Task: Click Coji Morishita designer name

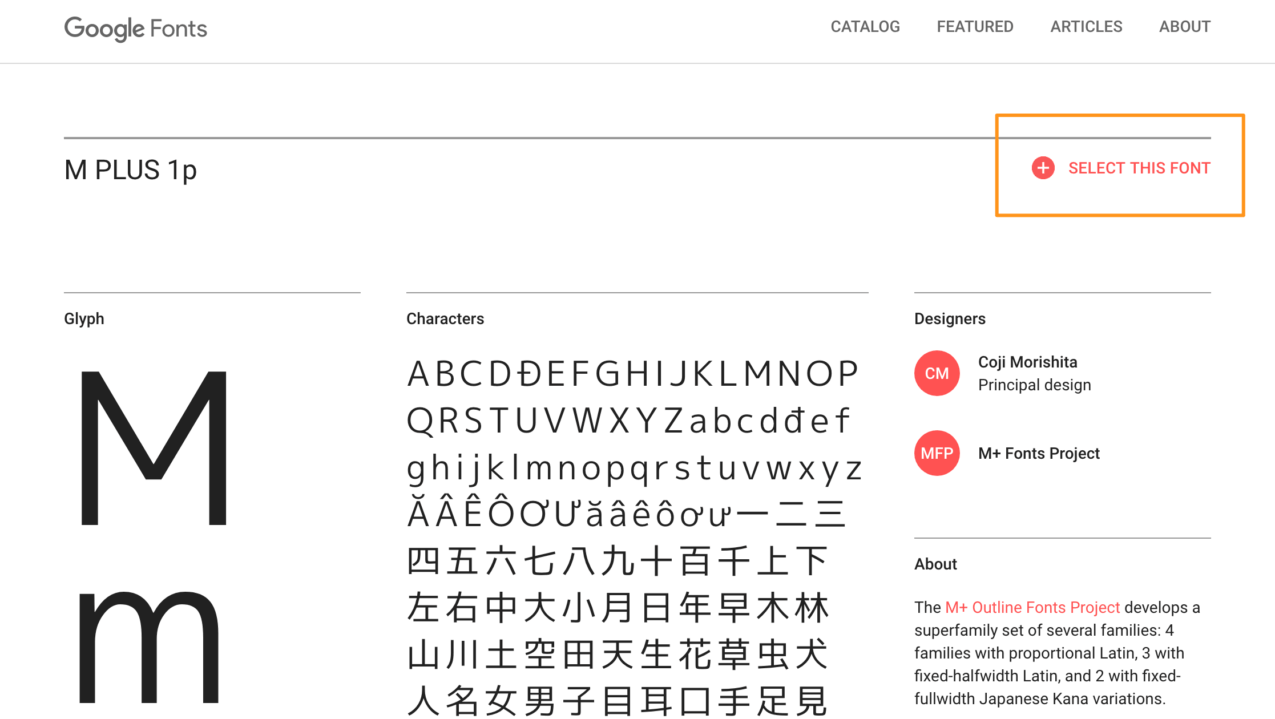Action: coord(1027,362)
